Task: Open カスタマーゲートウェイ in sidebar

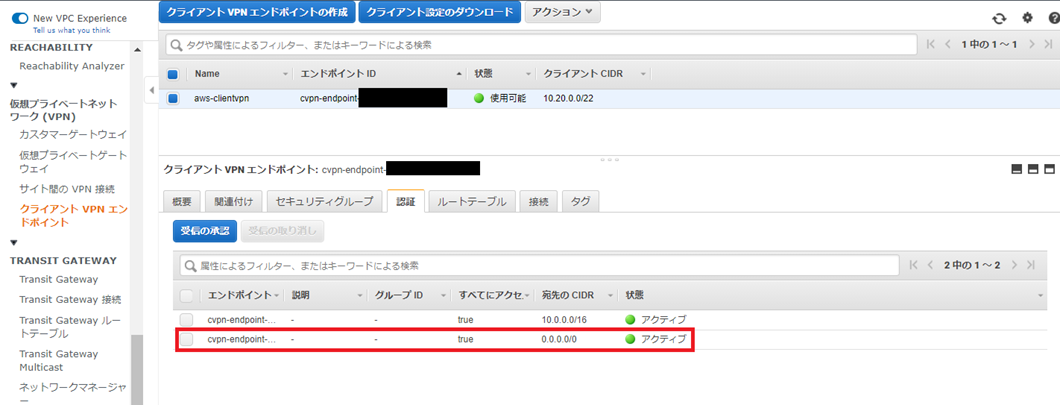Action: pos(73,135)
